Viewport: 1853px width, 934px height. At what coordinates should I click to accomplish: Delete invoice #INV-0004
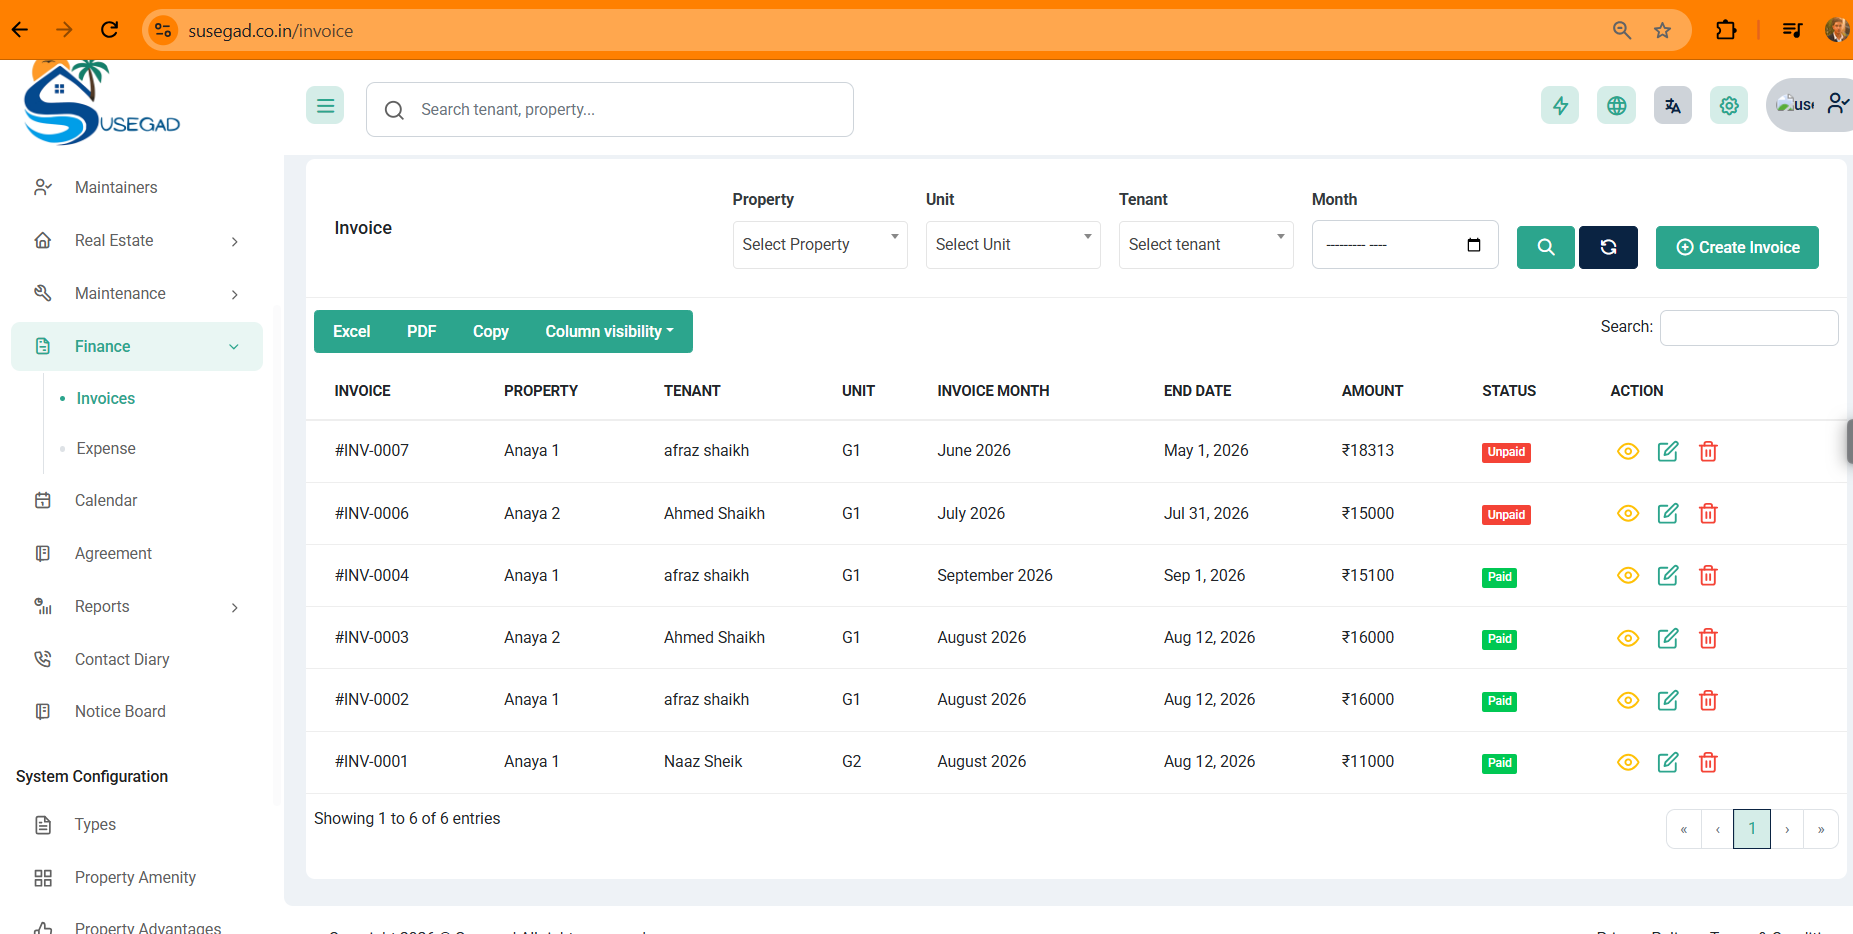click(1708, 575)
